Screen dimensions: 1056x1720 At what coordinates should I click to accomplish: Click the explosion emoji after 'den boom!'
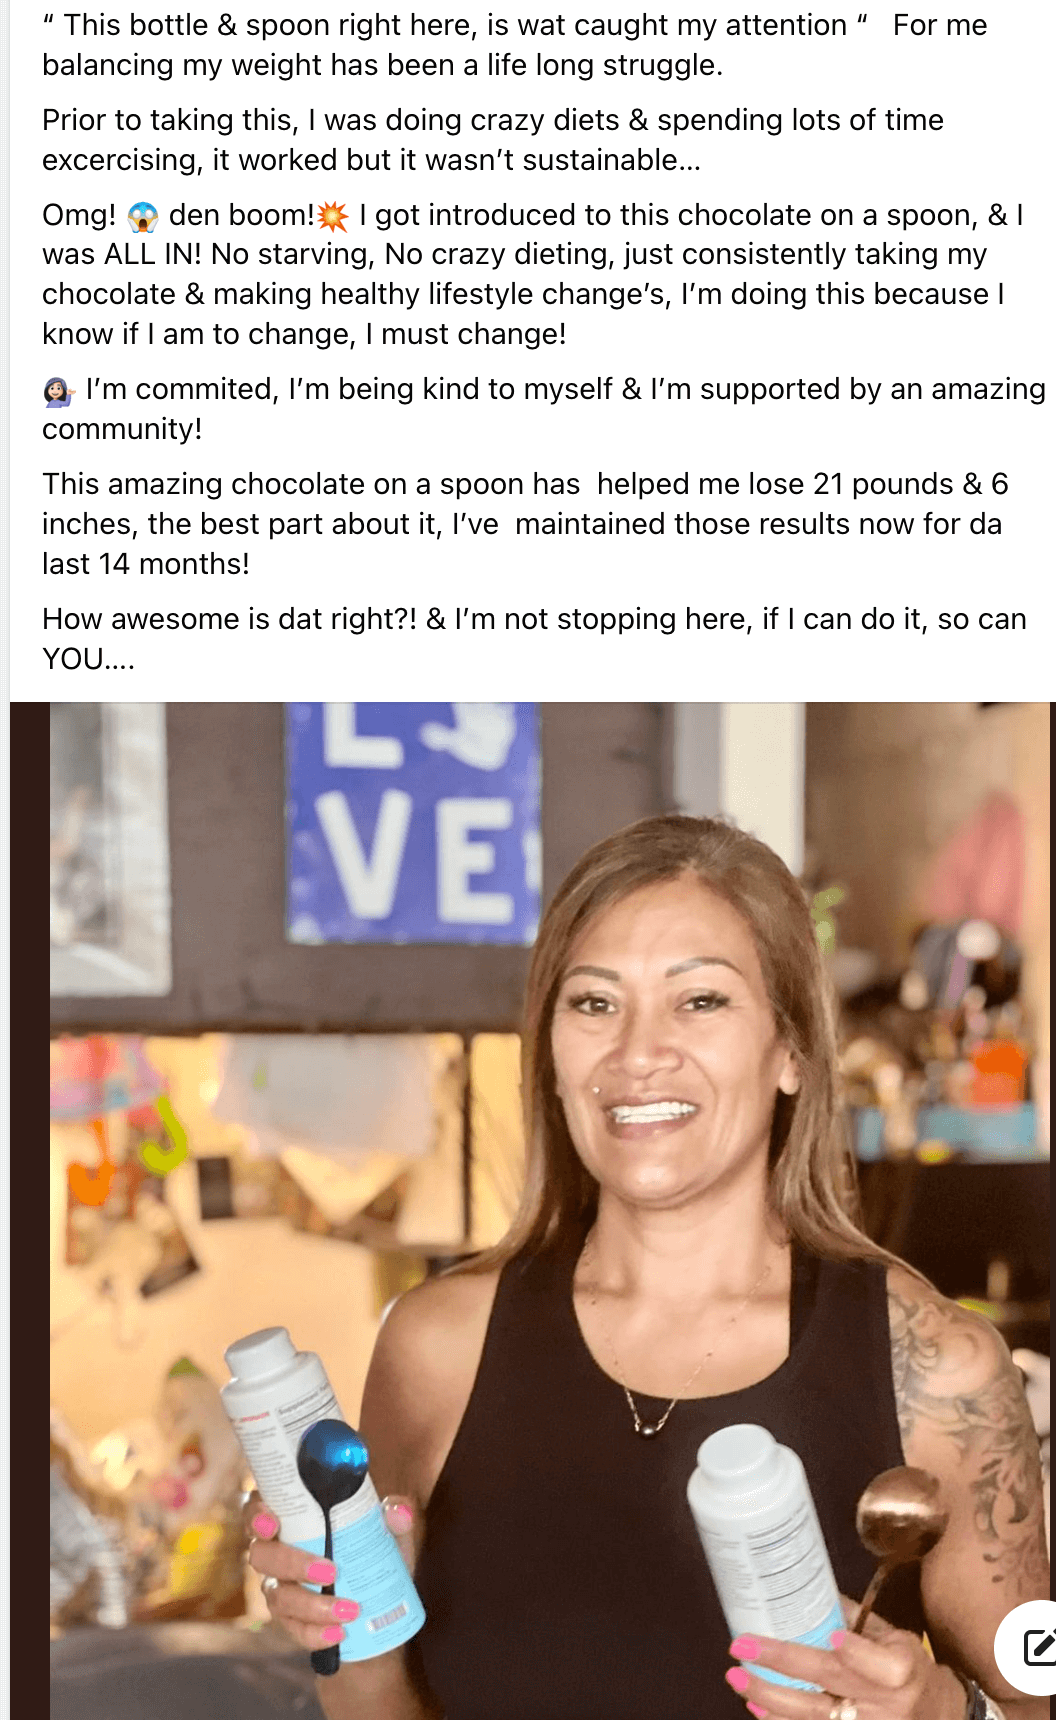point(333,216)
